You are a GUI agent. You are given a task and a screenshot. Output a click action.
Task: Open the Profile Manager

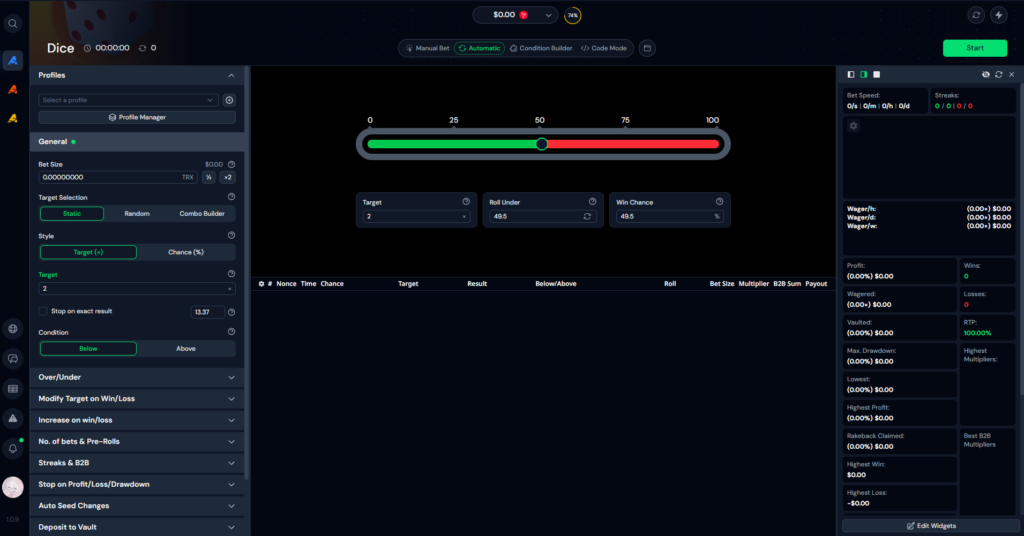[x=137, y=117]
